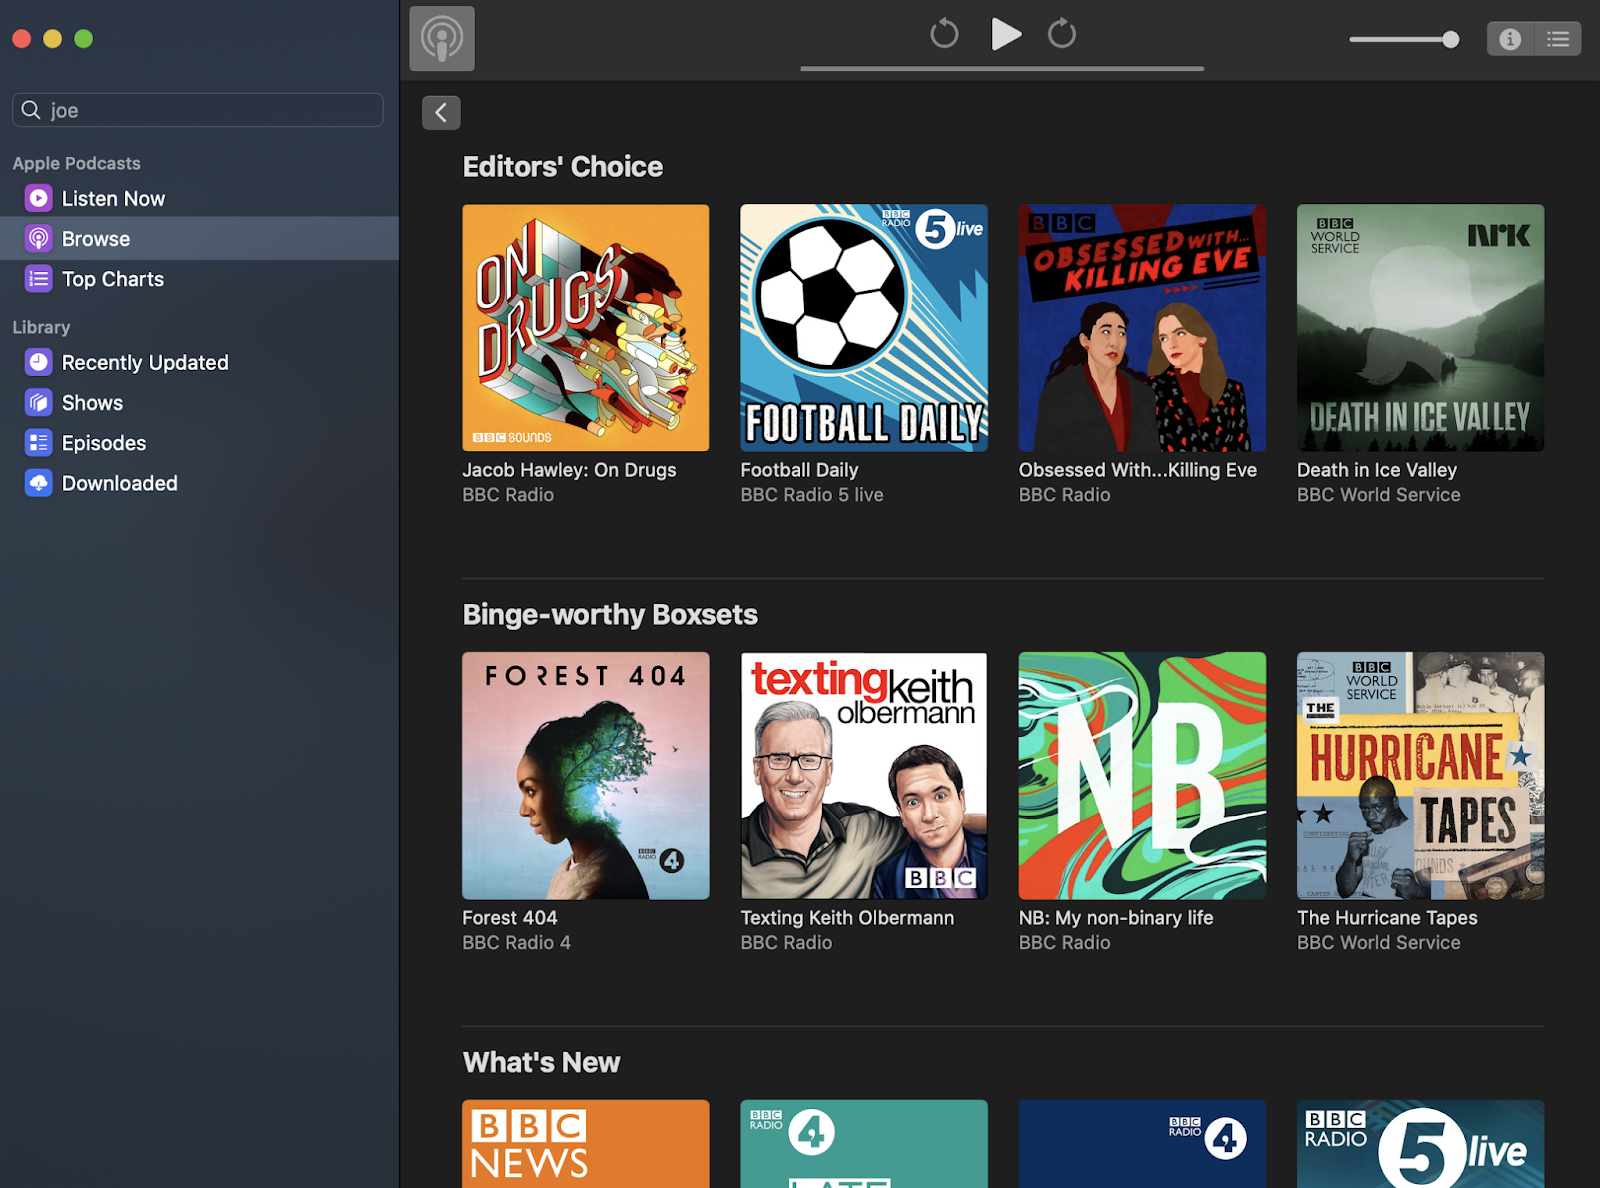Skip back using the rewind button
Viewport: 1600px width, 1188px height.
[944, 34]
